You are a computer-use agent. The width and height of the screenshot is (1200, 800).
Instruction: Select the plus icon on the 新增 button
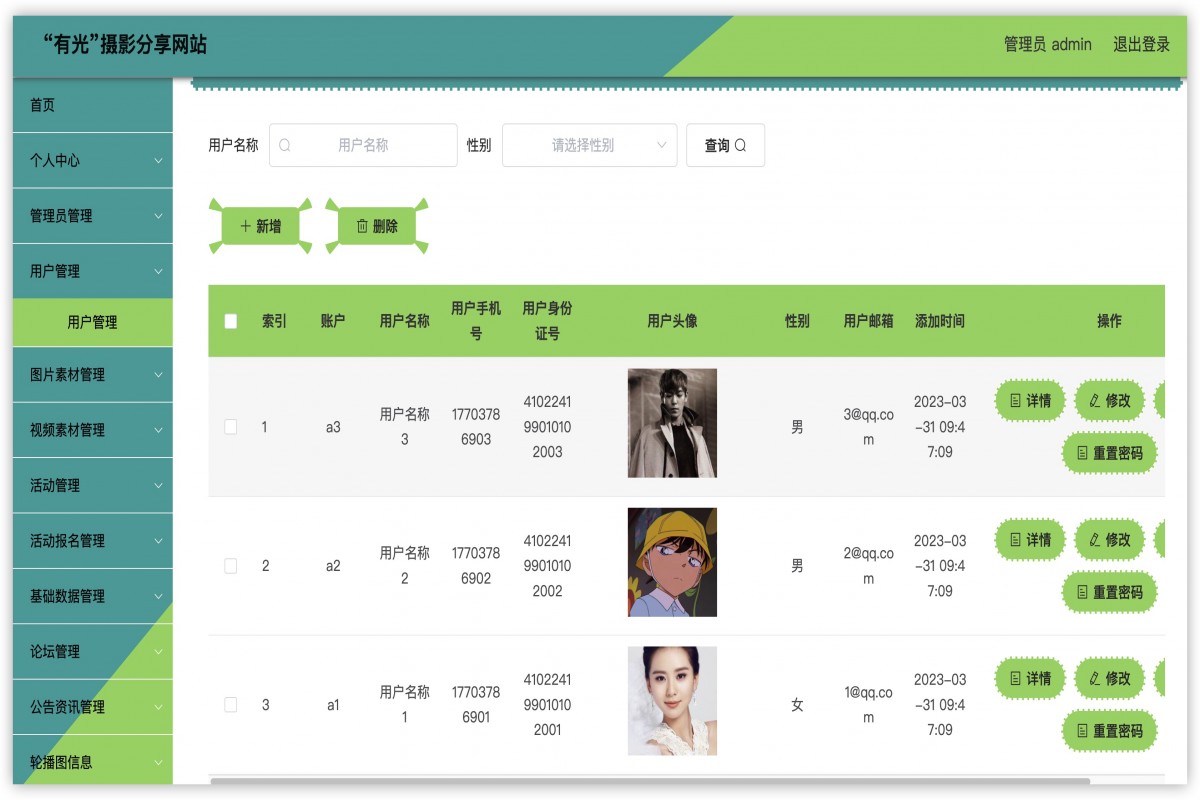click(243, 226)
